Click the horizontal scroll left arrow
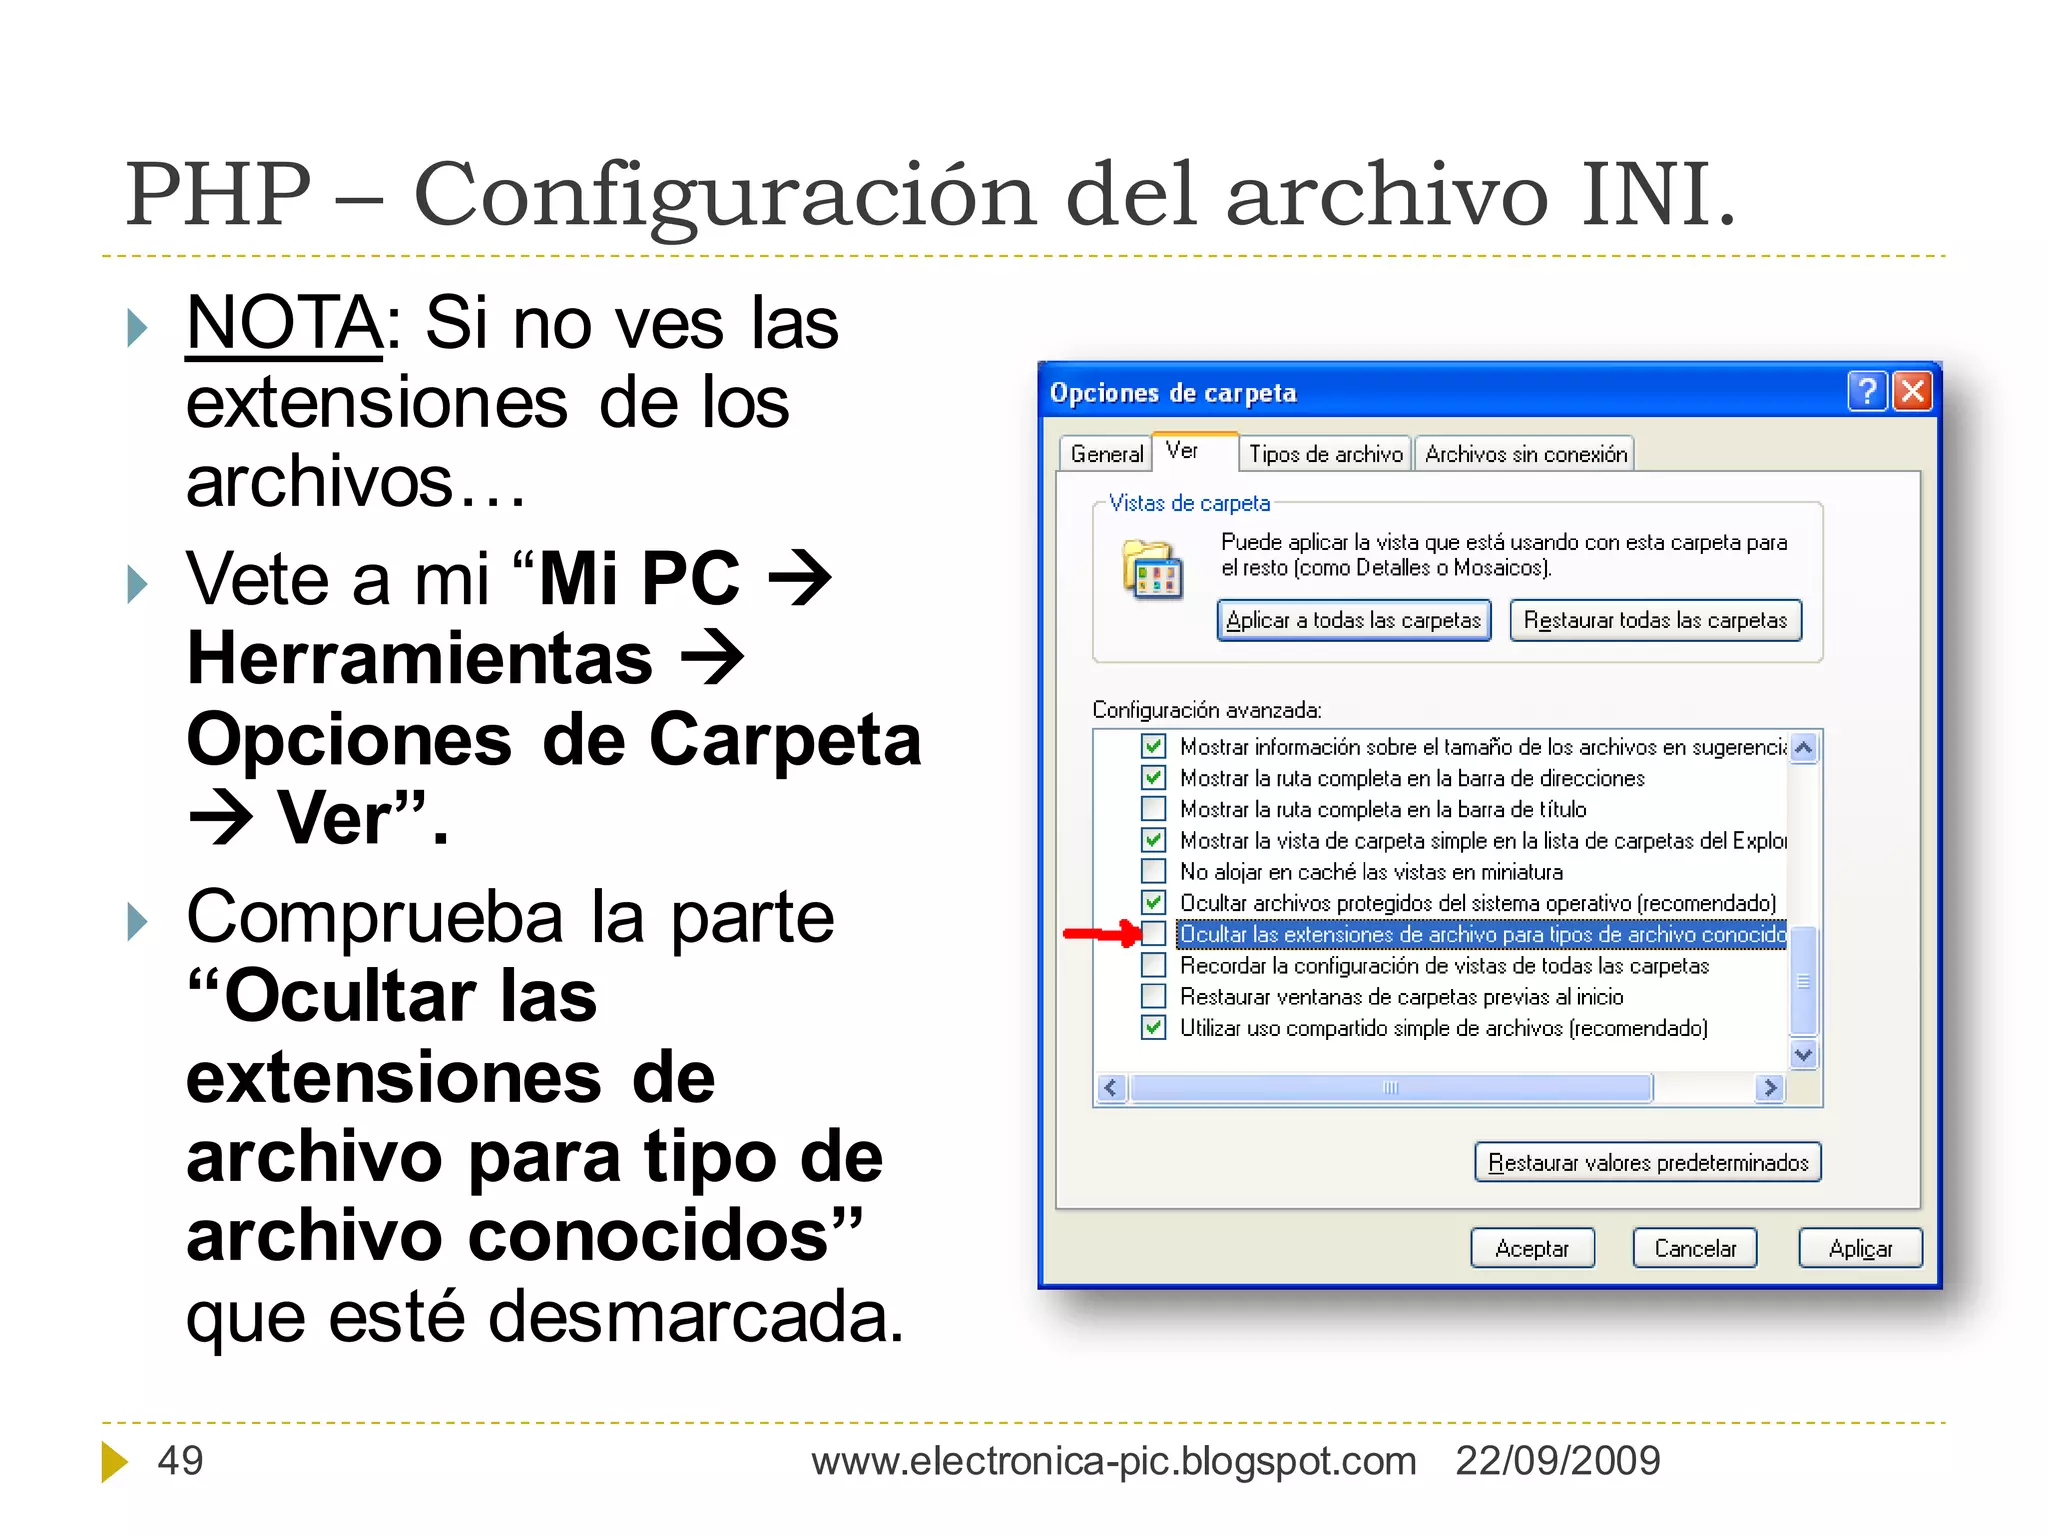The height and width of the screenshot is (1536, 2048). click(1111, 1088)
